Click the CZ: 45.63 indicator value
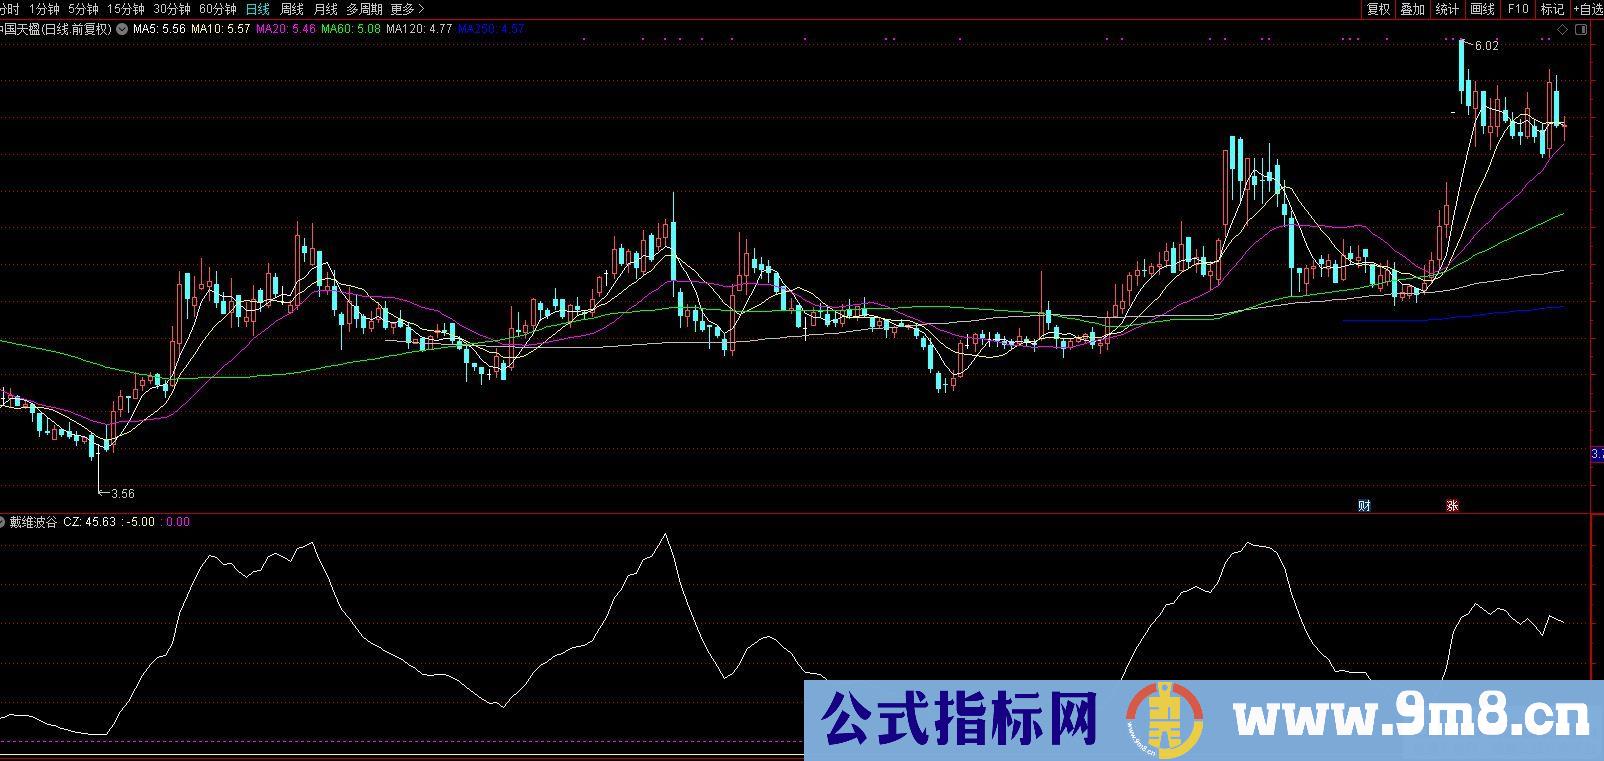Screen dimensions: 1604x761 coord(89,522)
